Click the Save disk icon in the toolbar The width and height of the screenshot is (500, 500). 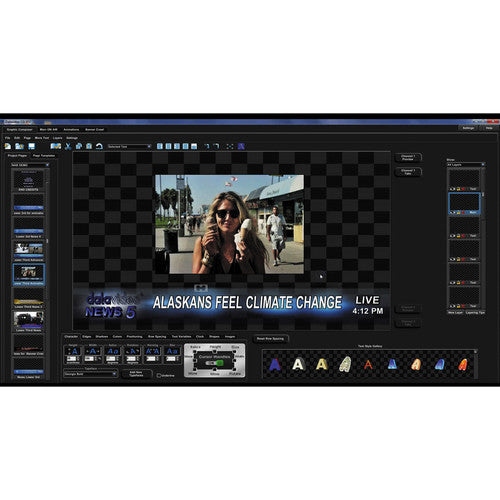[31, 146]
